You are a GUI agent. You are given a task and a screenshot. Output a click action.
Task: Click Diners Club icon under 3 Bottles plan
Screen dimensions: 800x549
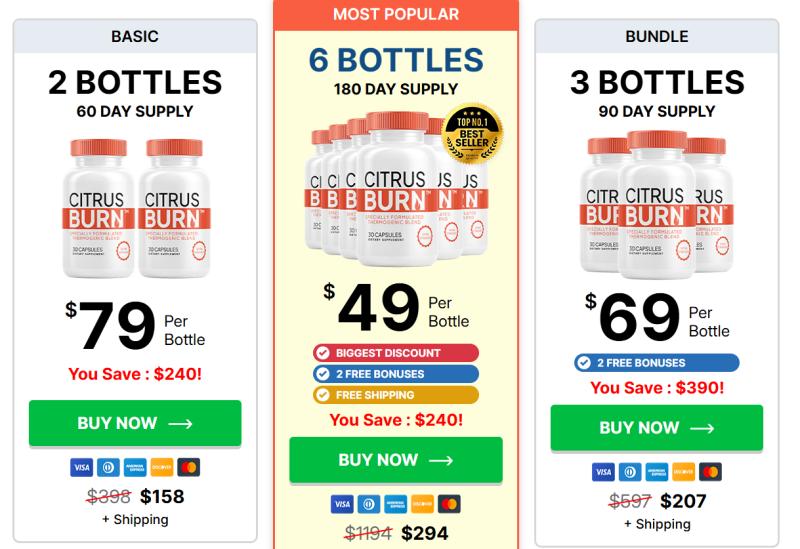pos(630,472)
